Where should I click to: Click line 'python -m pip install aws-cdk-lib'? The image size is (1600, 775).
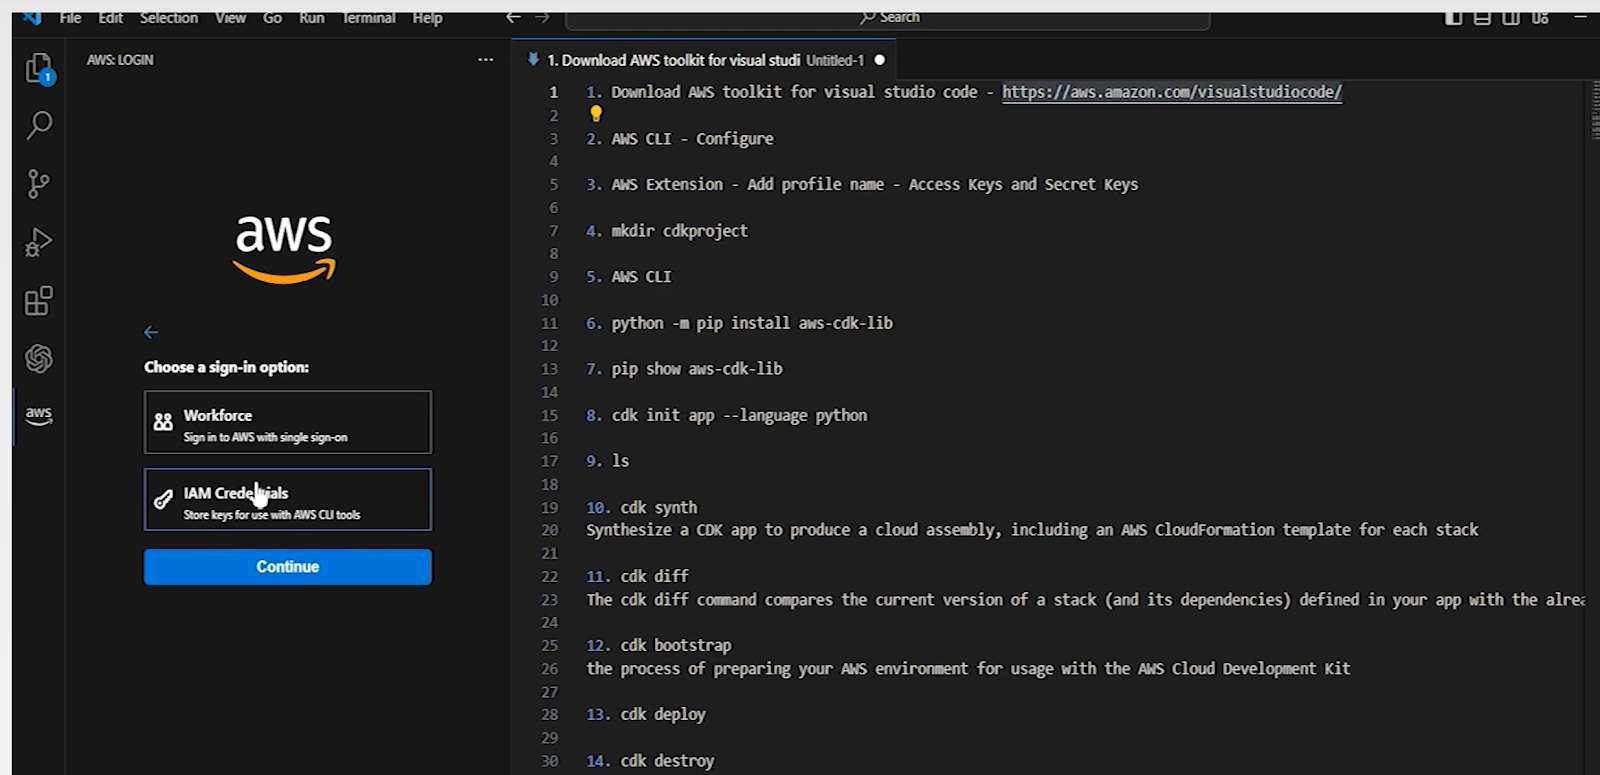[x=752, y=323]
